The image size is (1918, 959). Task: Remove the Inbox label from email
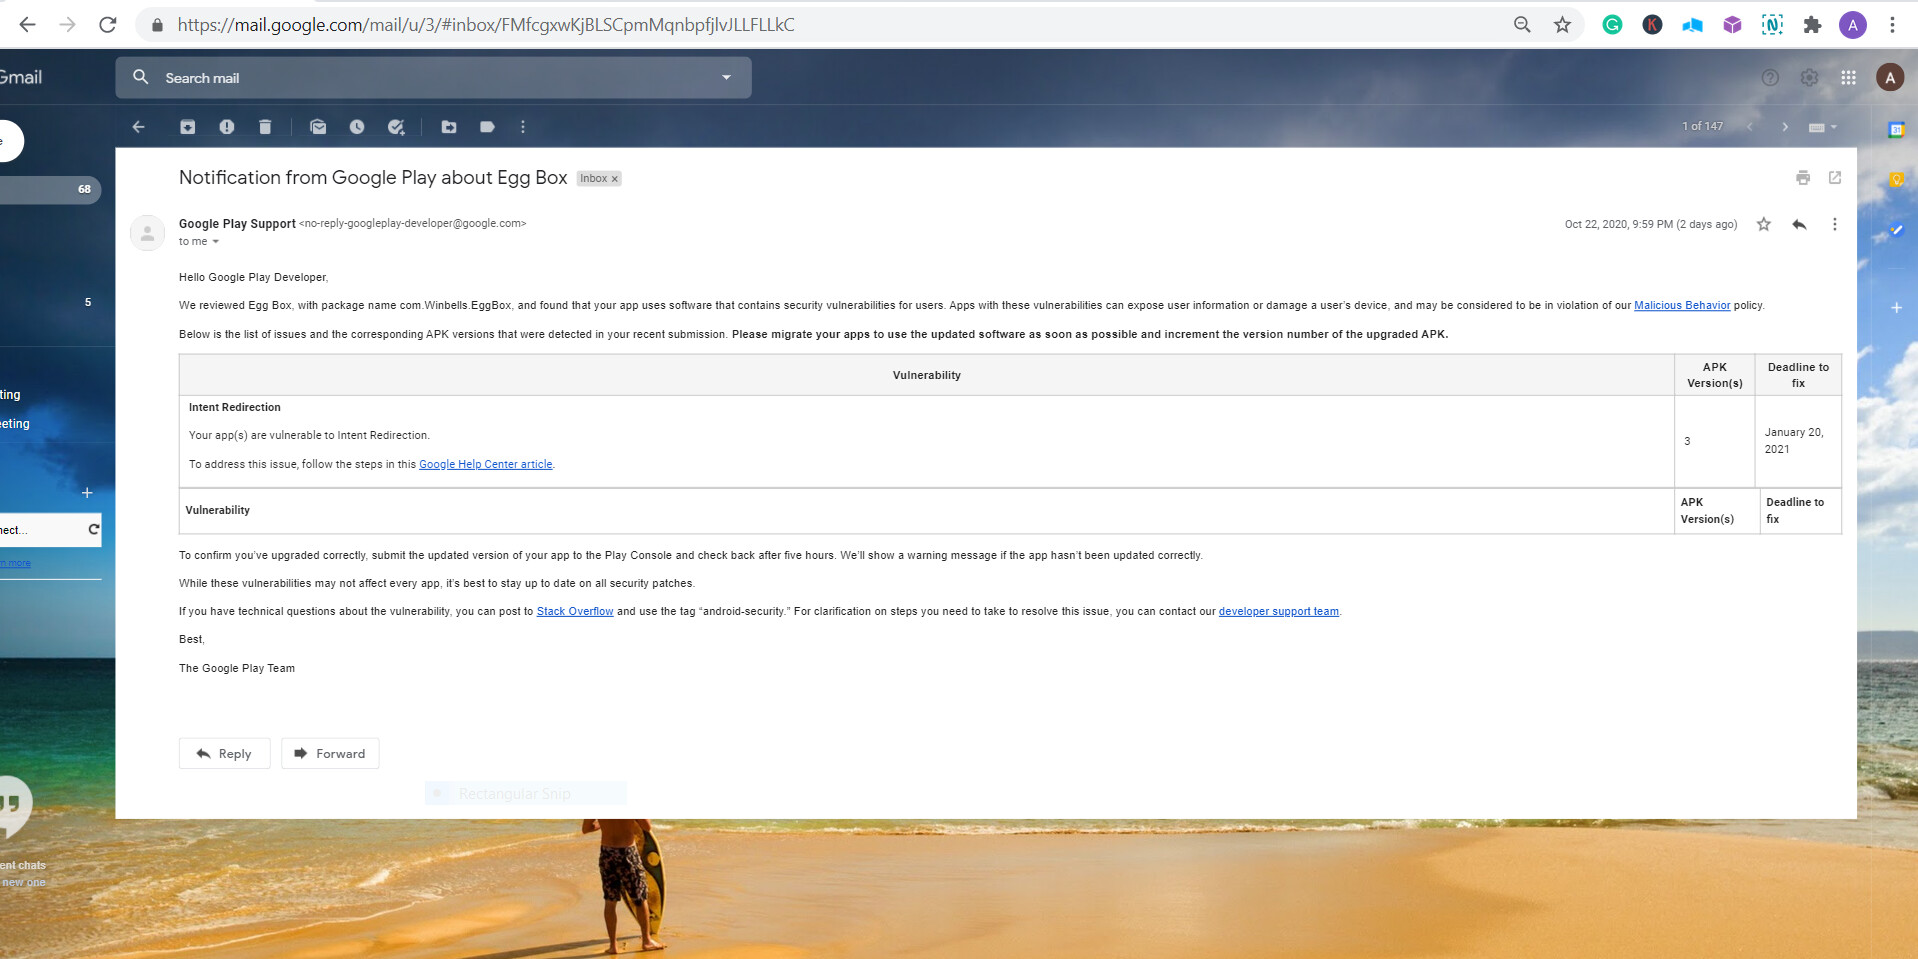point(615,179)
